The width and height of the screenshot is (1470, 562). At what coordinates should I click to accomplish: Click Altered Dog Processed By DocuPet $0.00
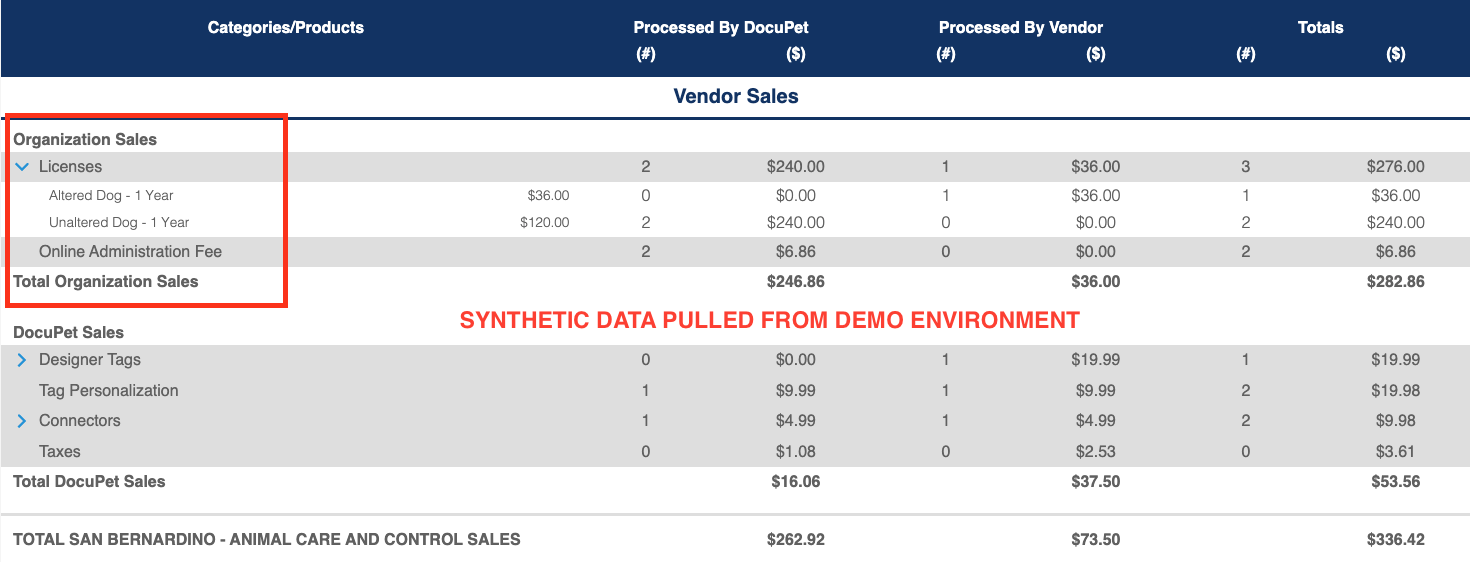(796, 196)
